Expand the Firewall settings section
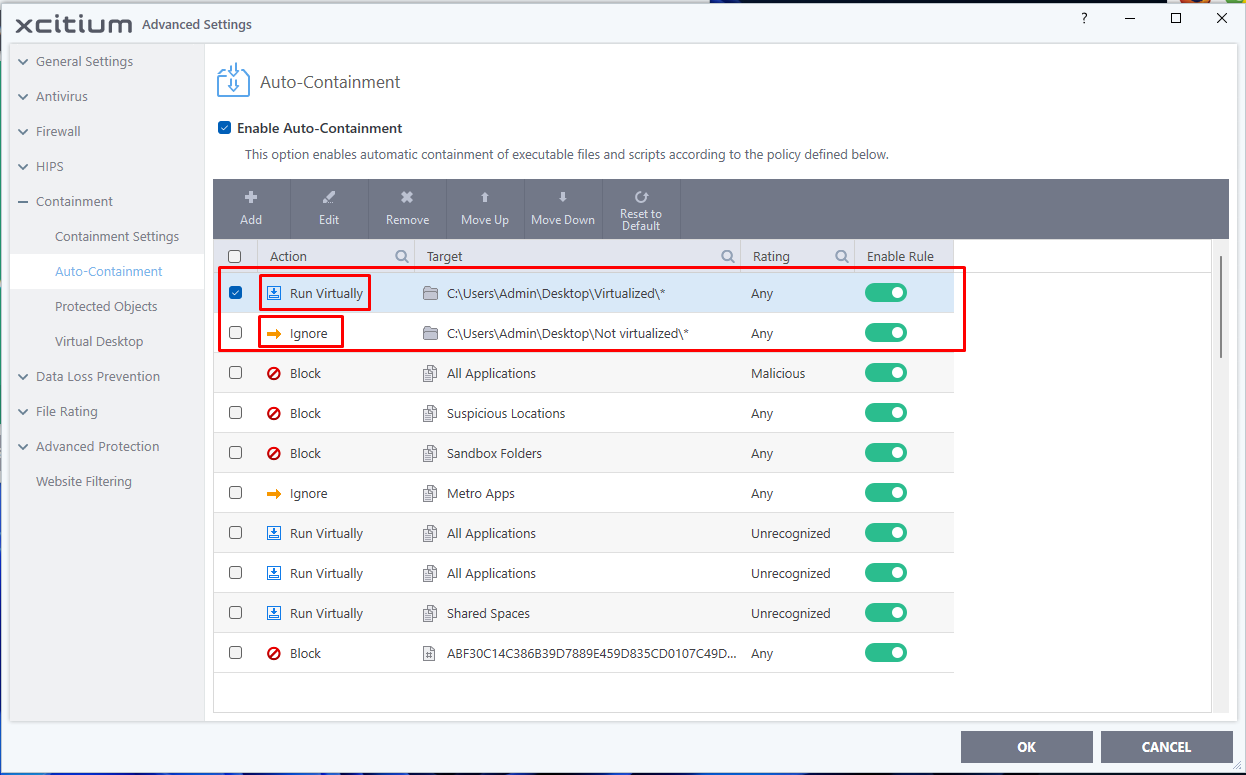Image resolution: width=1246 pixels, height=775 pixels. (24, 132)
